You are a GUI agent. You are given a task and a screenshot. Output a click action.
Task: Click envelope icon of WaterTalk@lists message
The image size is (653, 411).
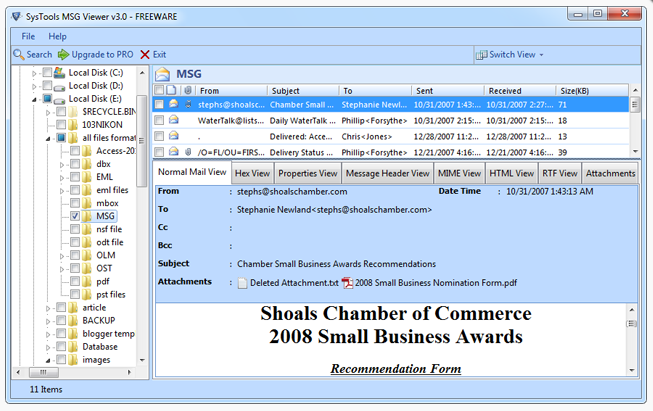coord(174,120)
